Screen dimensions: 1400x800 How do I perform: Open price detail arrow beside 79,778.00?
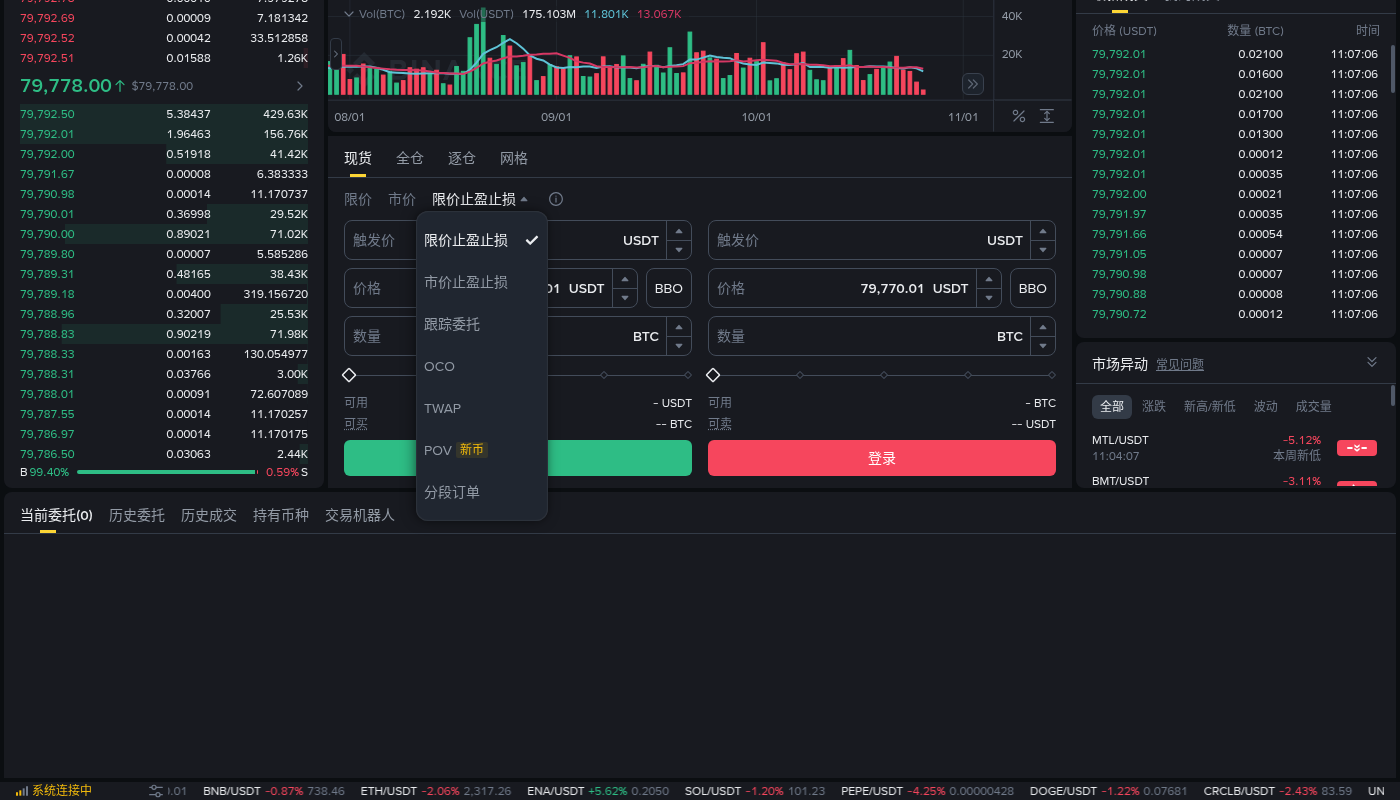point(300,86)
